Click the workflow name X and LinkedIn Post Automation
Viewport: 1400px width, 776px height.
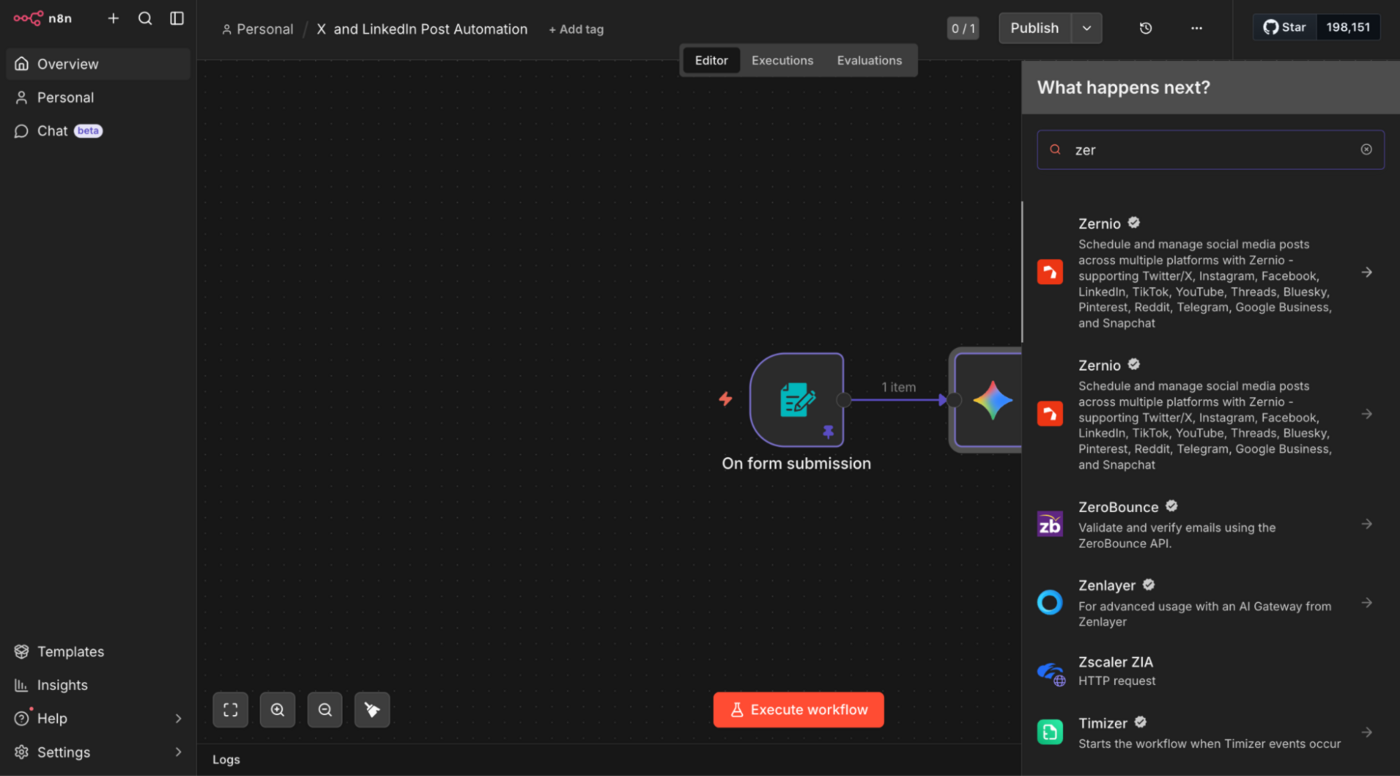tap(422, 29)
